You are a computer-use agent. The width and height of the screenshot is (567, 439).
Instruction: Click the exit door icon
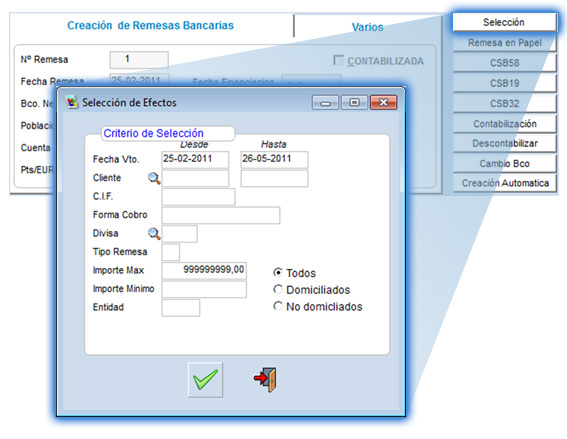265,380
